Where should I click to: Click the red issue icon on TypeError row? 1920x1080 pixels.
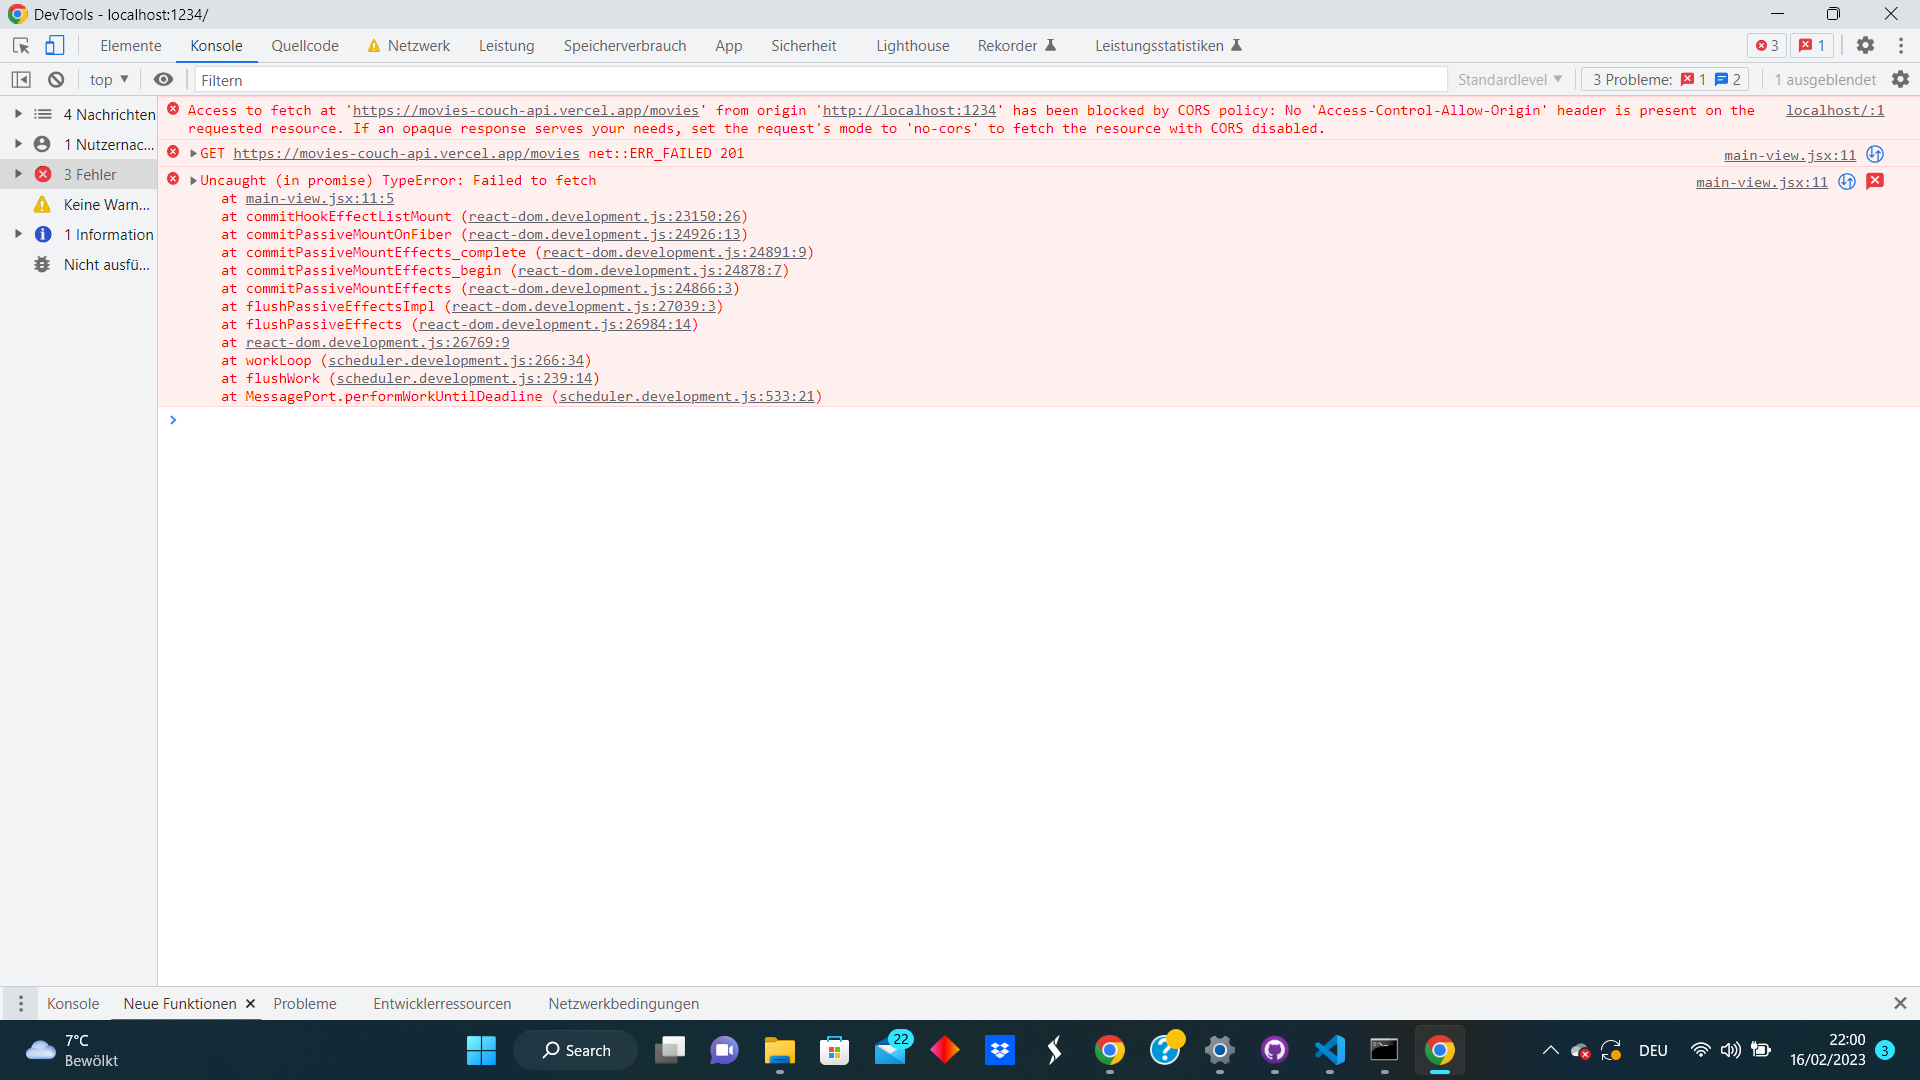(1876, 181)
